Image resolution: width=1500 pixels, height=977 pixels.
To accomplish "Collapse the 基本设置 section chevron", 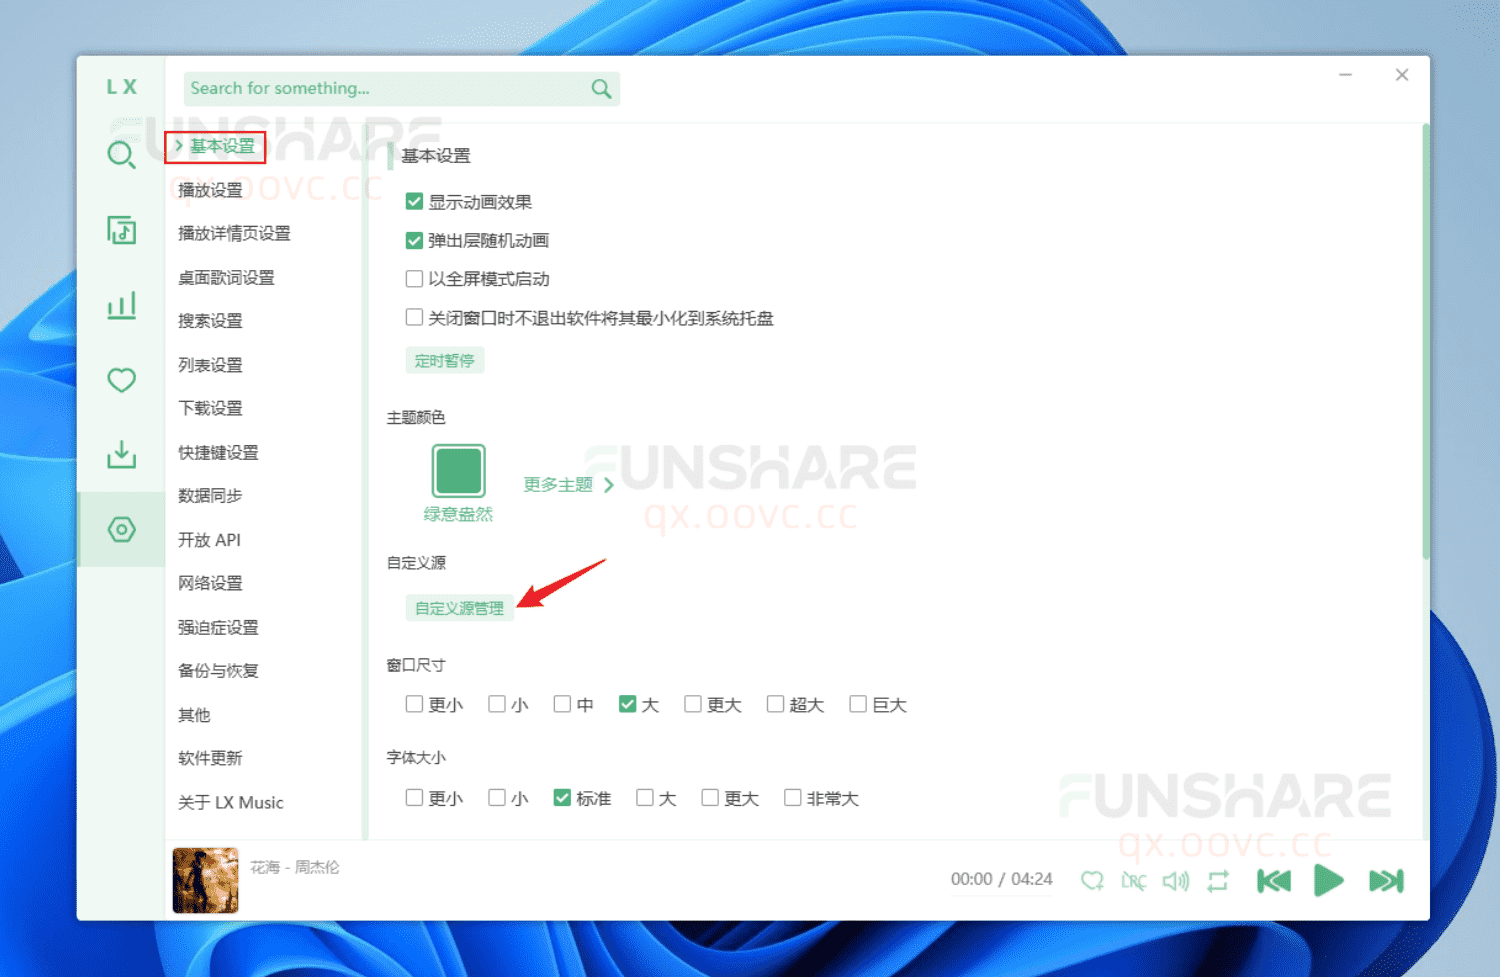I will (180, 146).
